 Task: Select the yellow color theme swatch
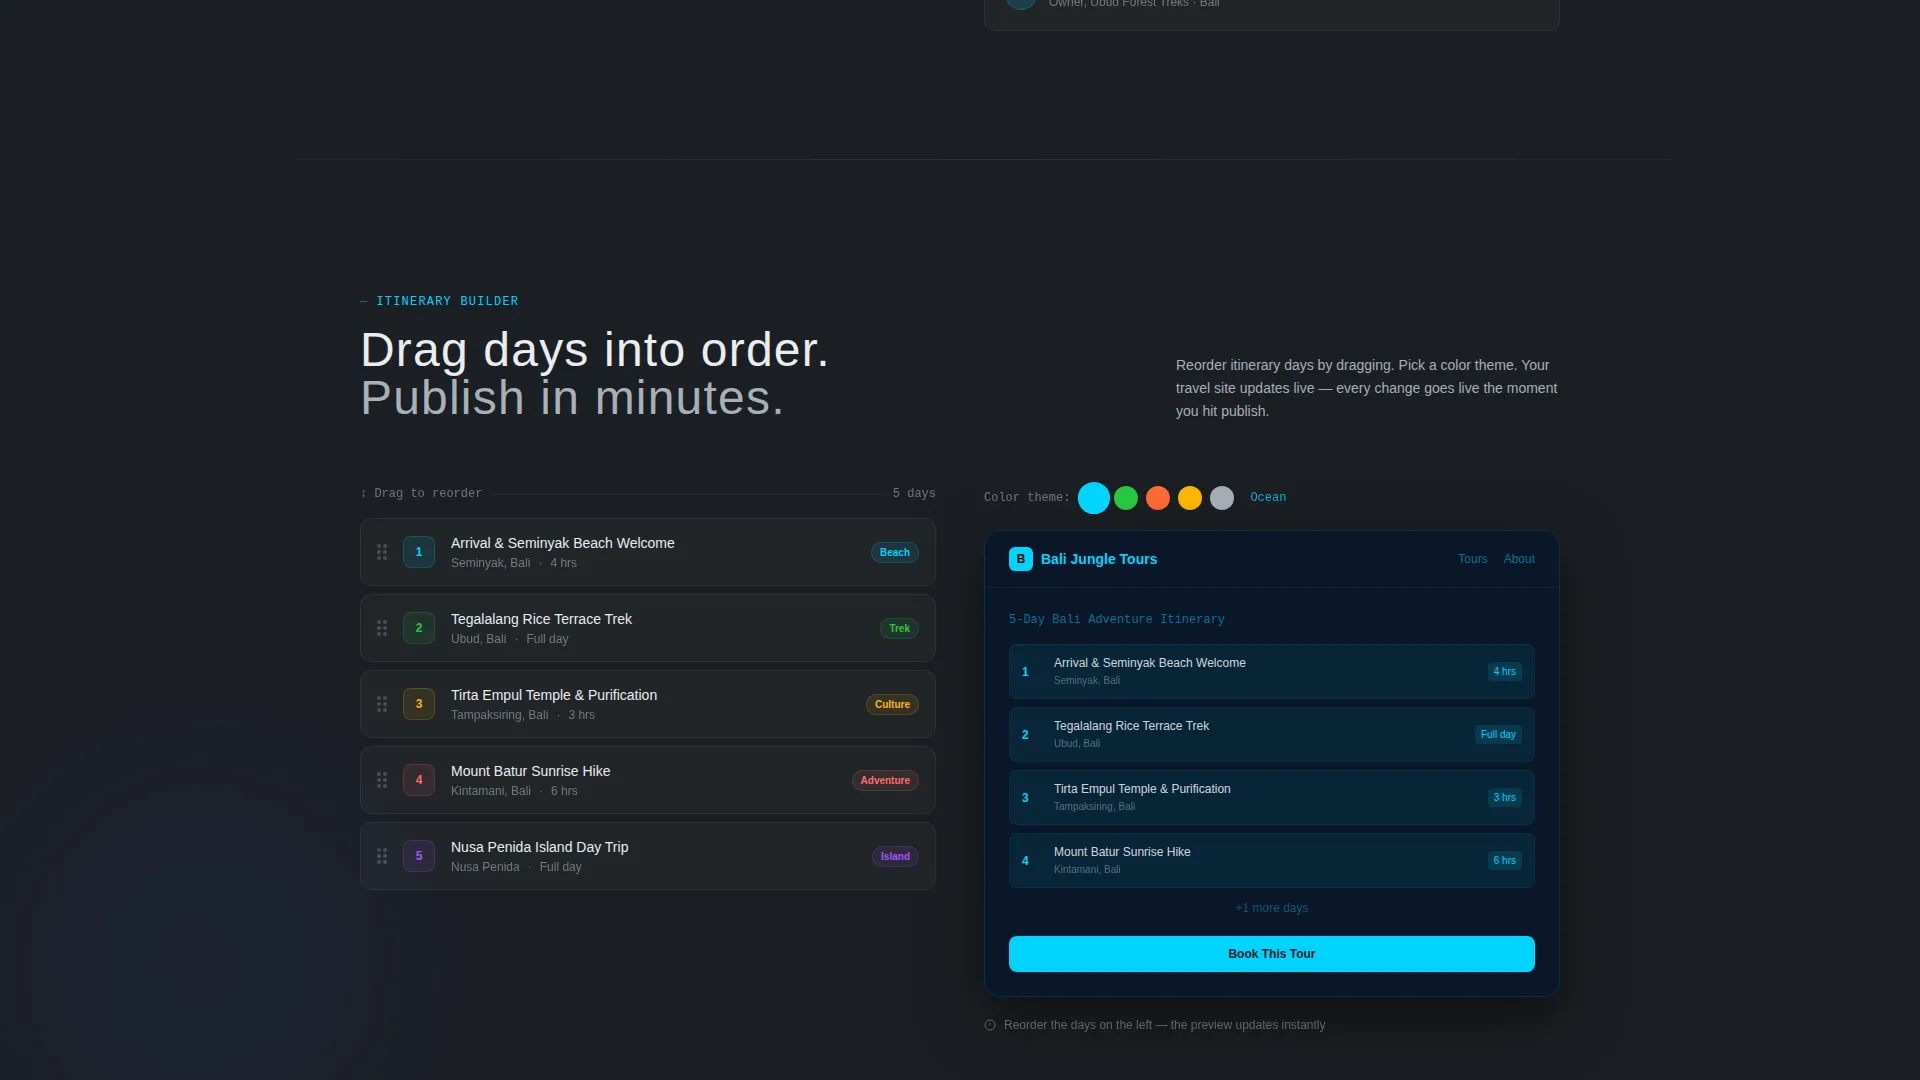point(1190,498)
